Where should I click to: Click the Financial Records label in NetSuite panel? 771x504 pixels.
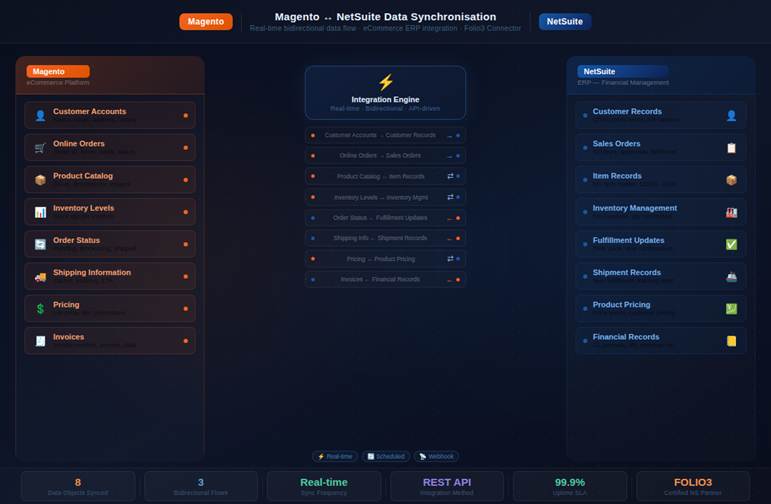click(x=626, y=337)
